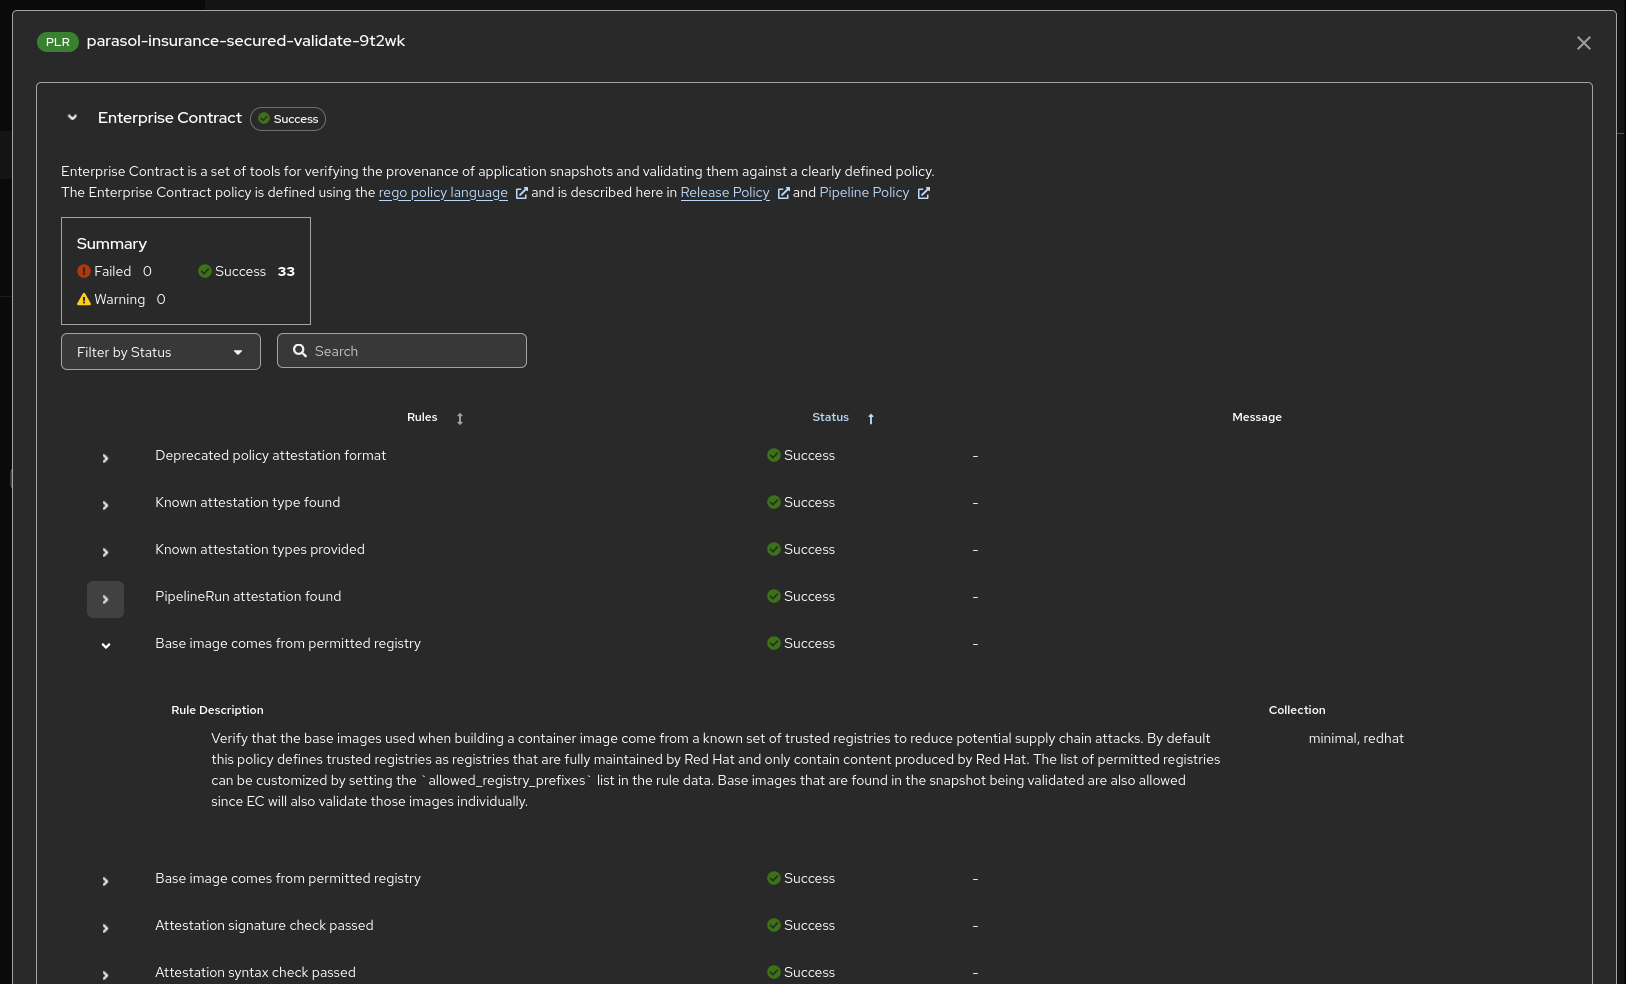The image size is (1626, 984).
Task: Click the Success badge beside Enterprise Contract
Action: coord(288,119)
